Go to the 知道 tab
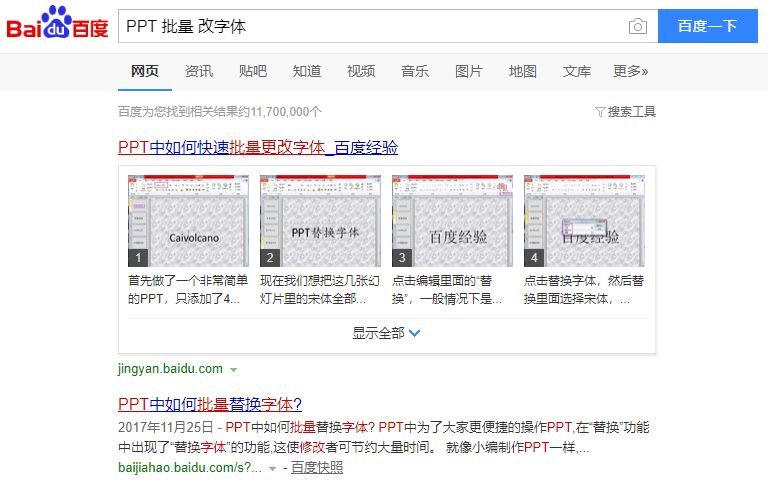The height and width of the screenshot is (486, 768). pos(307,72)
